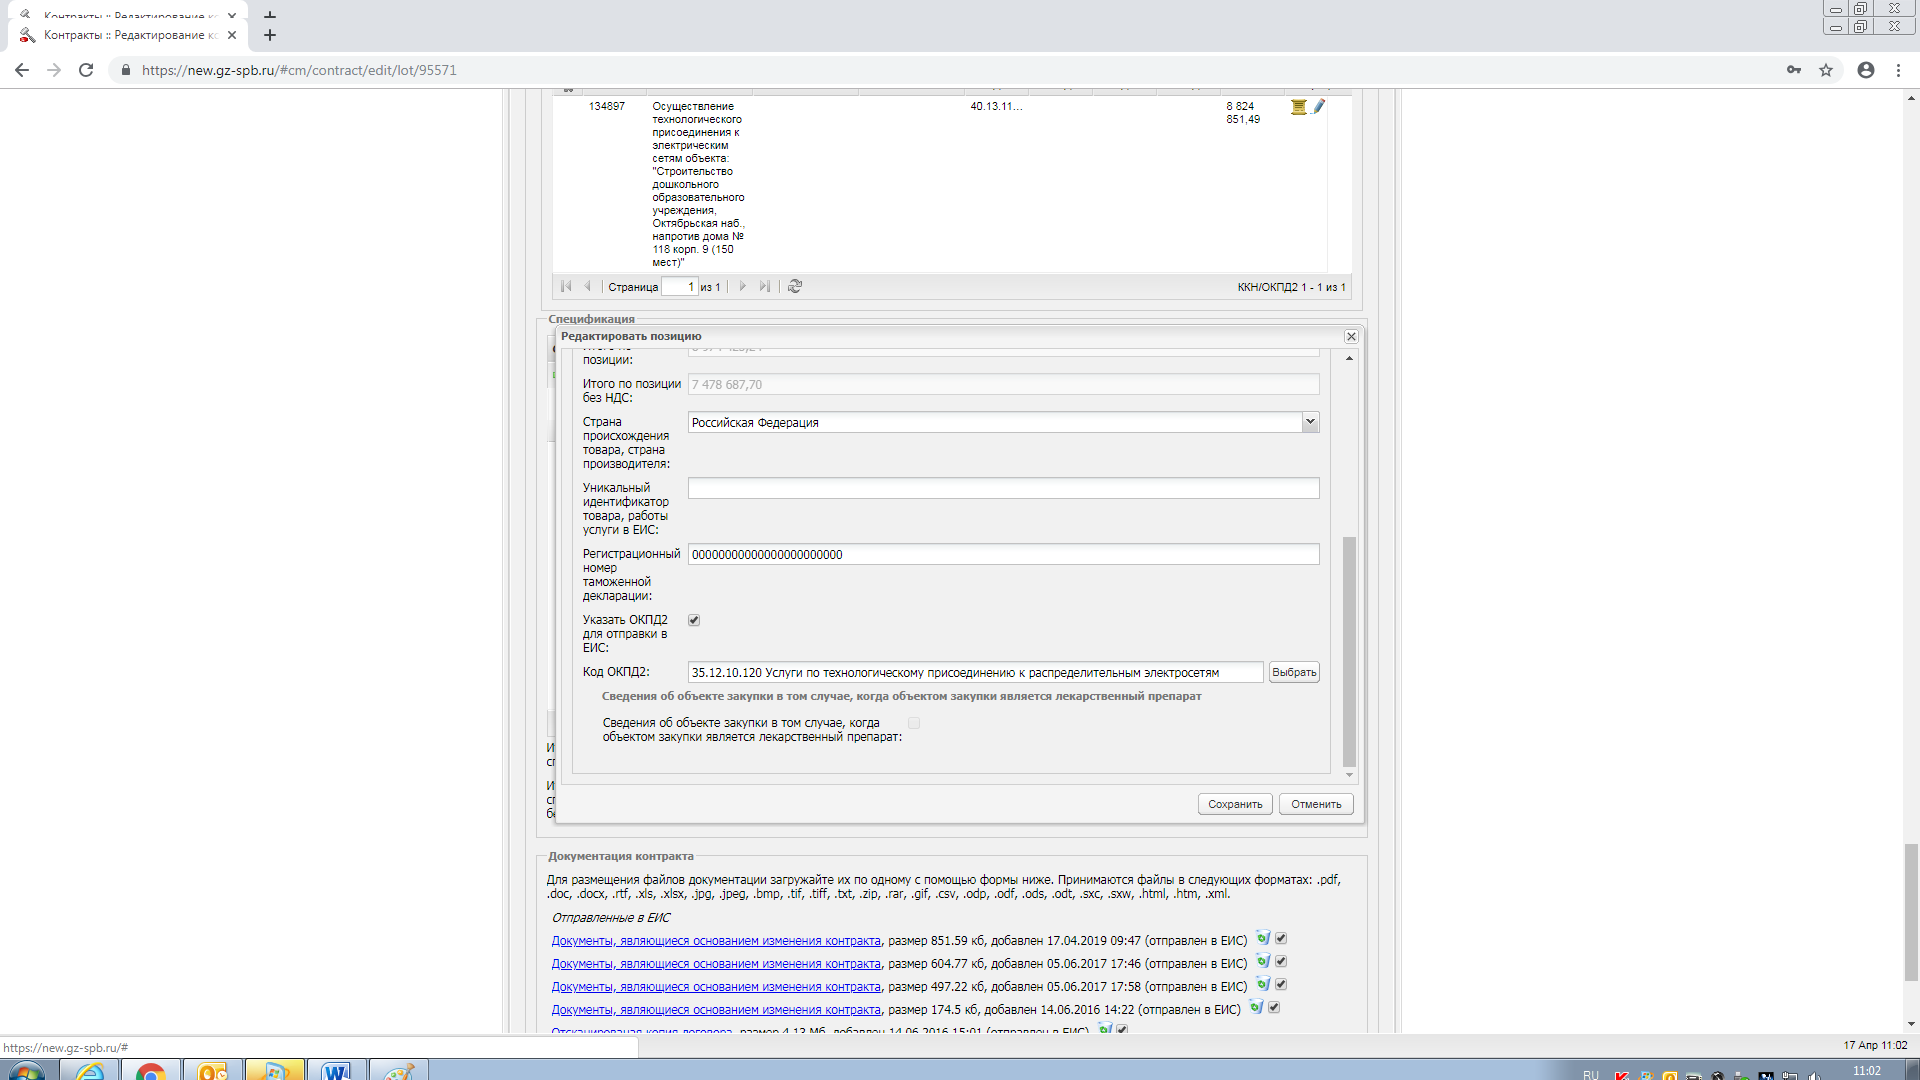Toggle checkbox for document added 14.06.2016 14:22

1274,1008
